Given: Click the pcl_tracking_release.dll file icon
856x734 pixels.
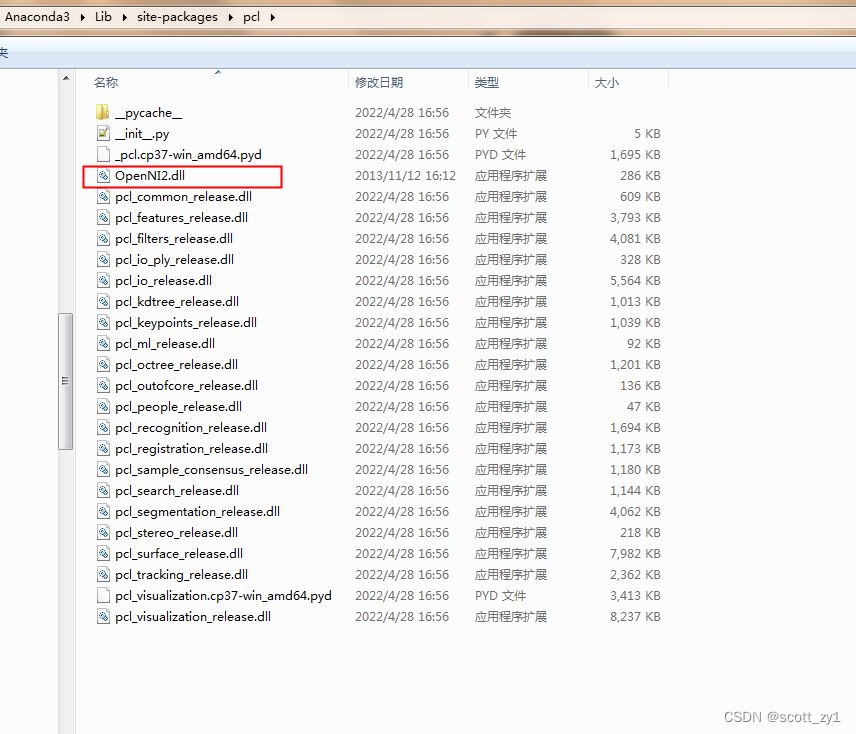Looking at the screenshot, I should click(x=103, y=575).
